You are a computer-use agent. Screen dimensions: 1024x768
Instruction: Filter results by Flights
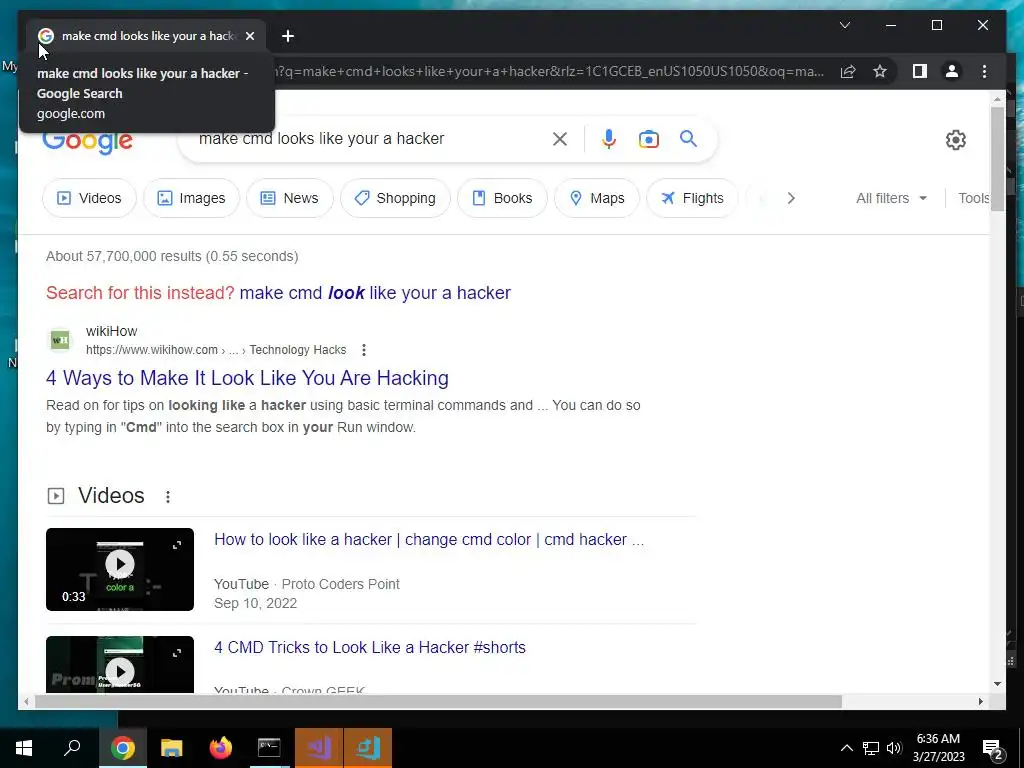692,198
